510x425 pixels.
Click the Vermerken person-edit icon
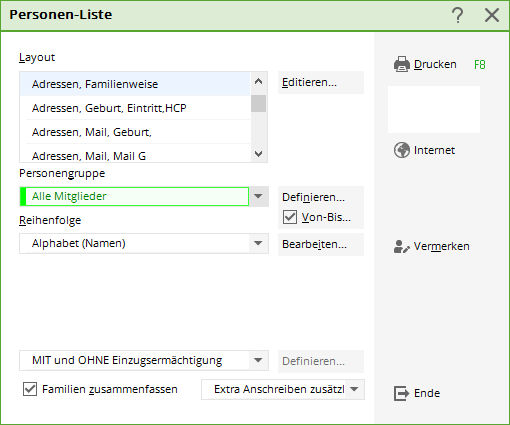[x=401, y=247]
